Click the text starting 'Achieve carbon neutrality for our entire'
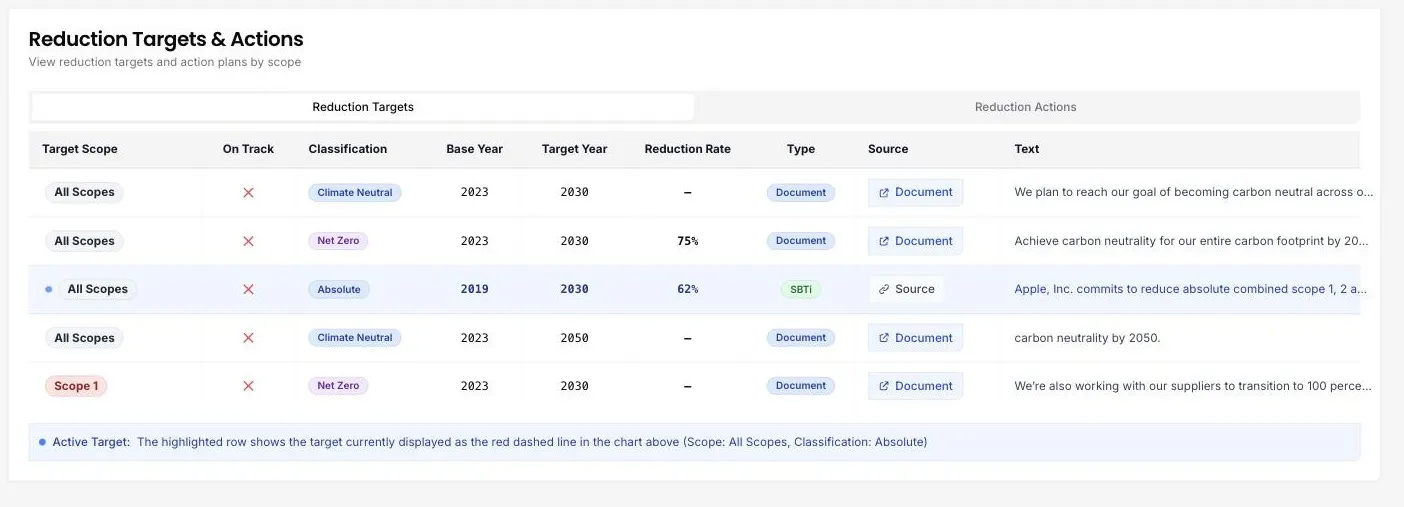 click(x=1191, y=241)
